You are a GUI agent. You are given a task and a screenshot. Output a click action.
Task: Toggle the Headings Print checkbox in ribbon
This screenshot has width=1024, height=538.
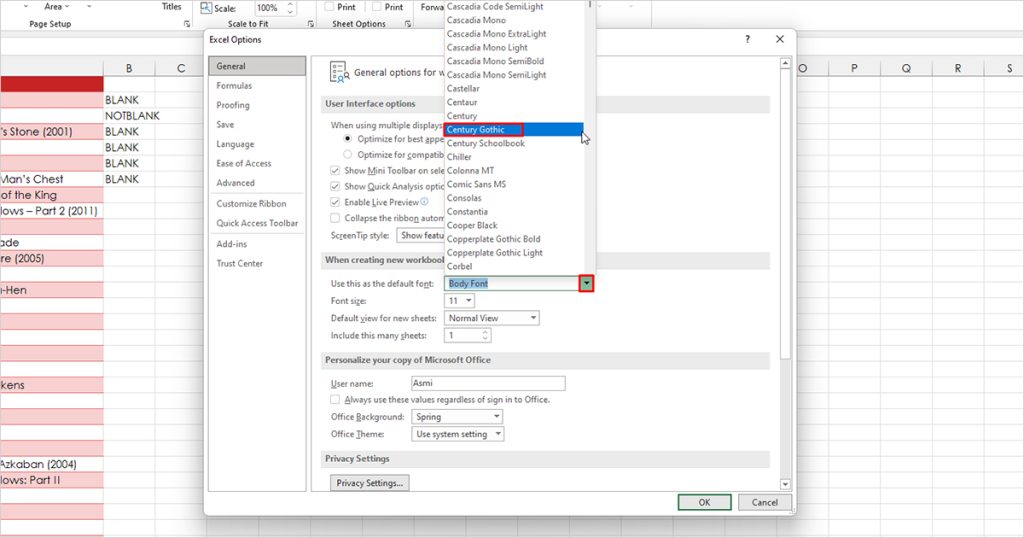[x=377, y=7]
